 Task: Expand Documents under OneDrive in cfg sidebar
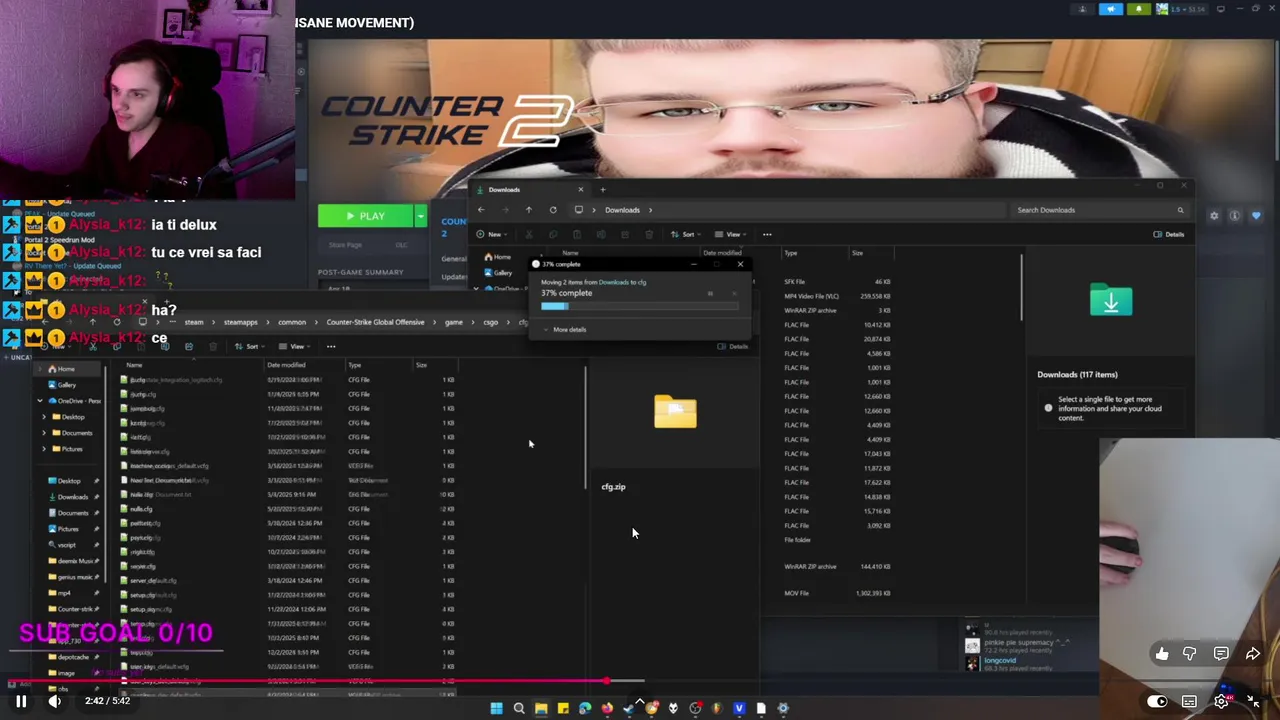tap(44, 433)
